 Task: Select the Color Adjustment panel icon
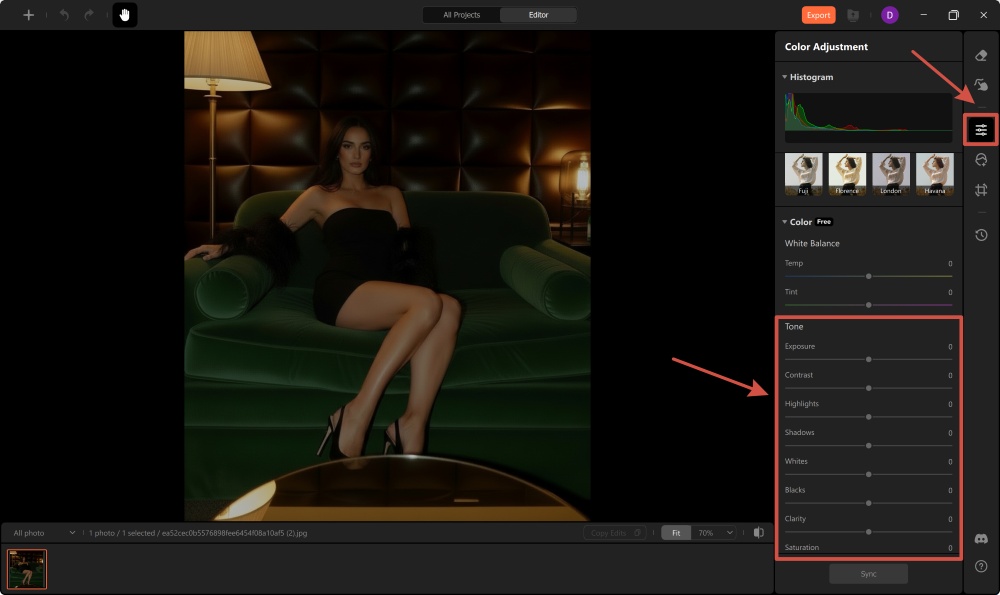pos(981,128)
